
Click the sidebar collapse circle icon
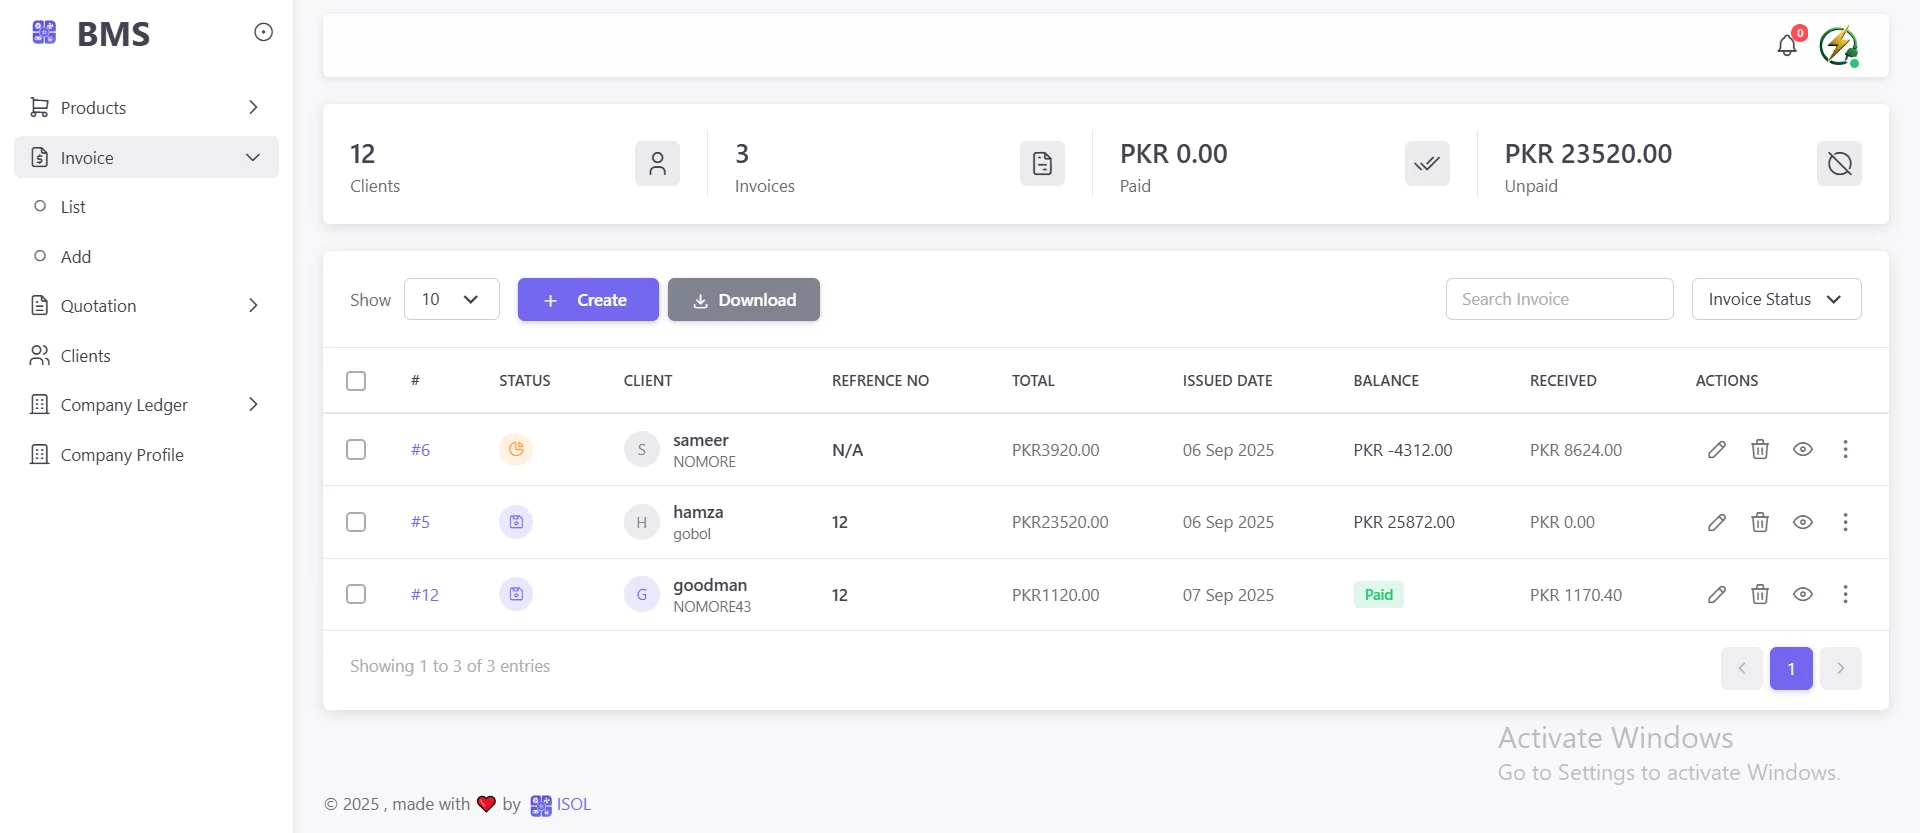click(263, 33)
